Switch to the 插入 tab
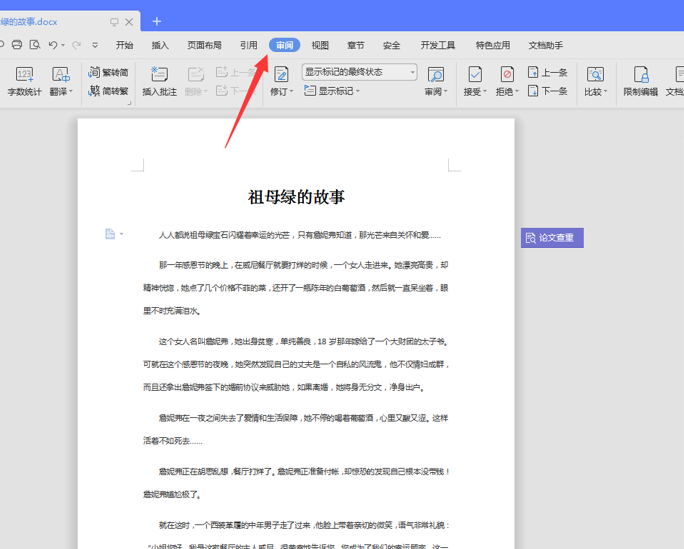This screenshot has width=684, height=549. click(160, 45)
